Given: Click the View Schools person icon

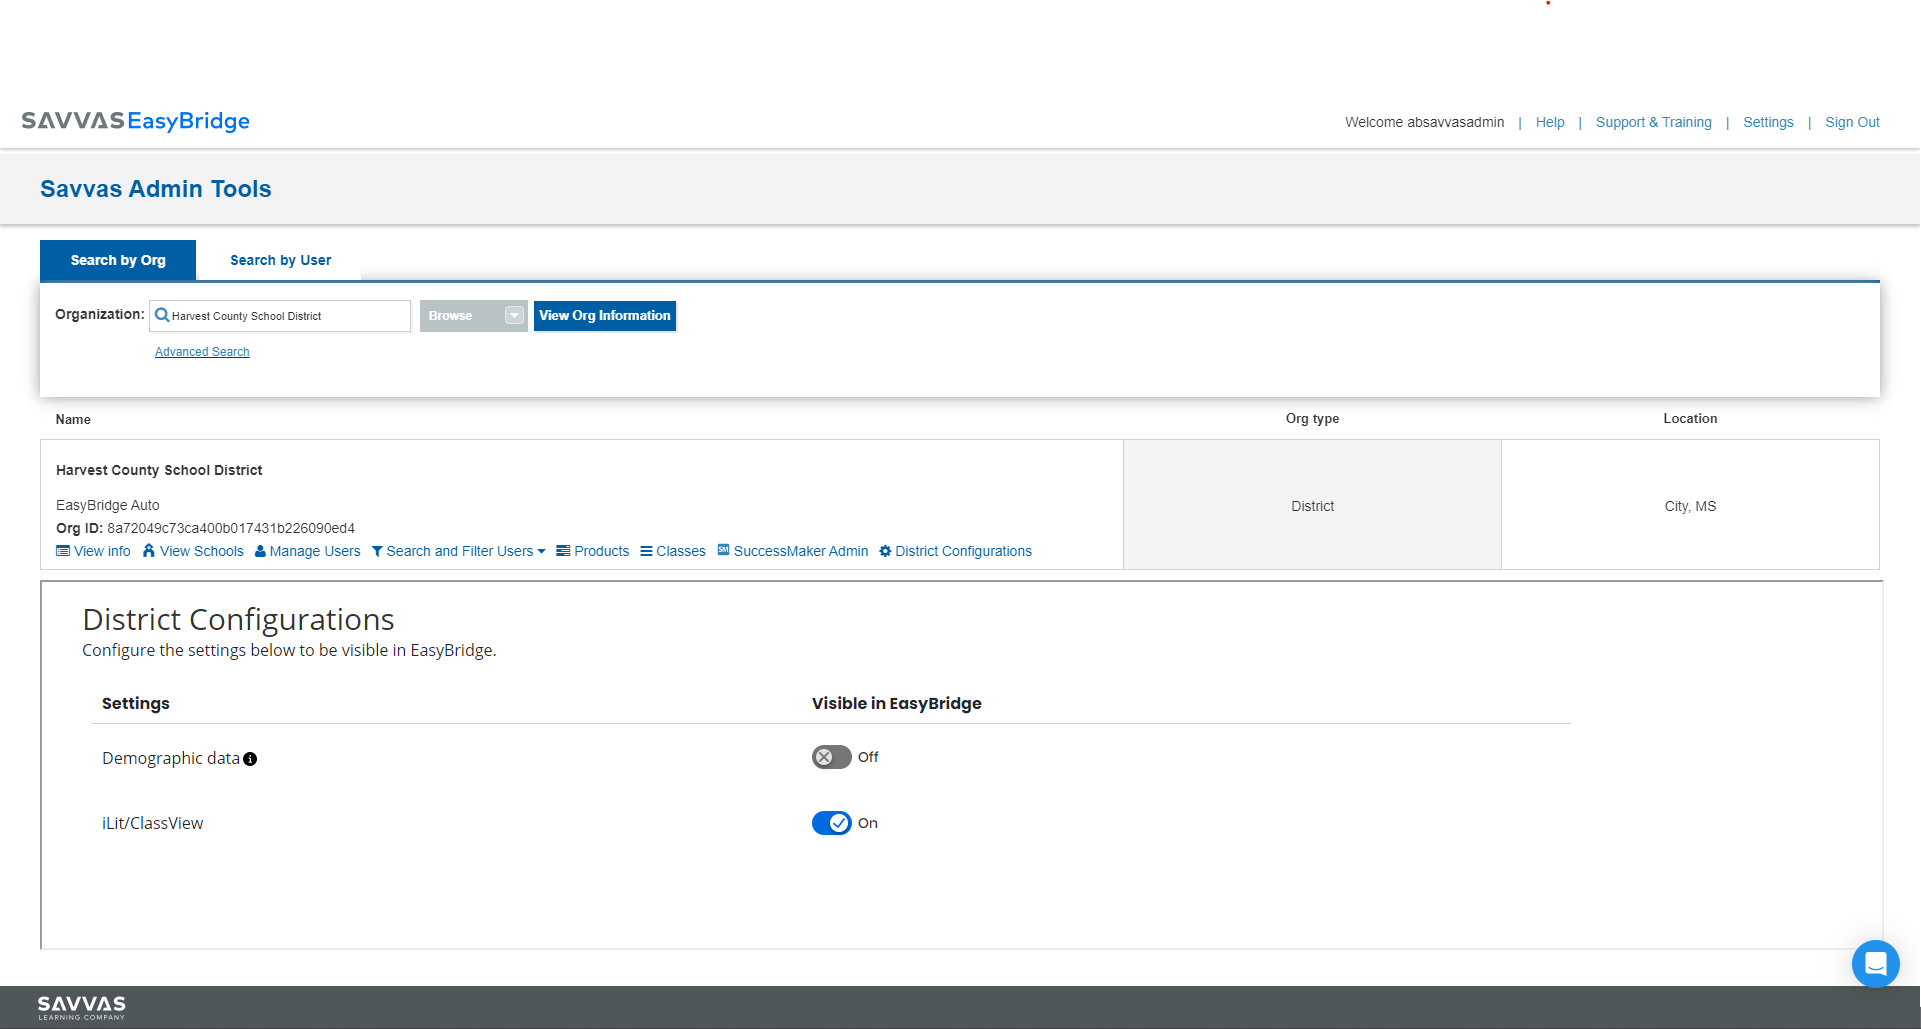Looking at the screenshot, I should coord(149,551).
